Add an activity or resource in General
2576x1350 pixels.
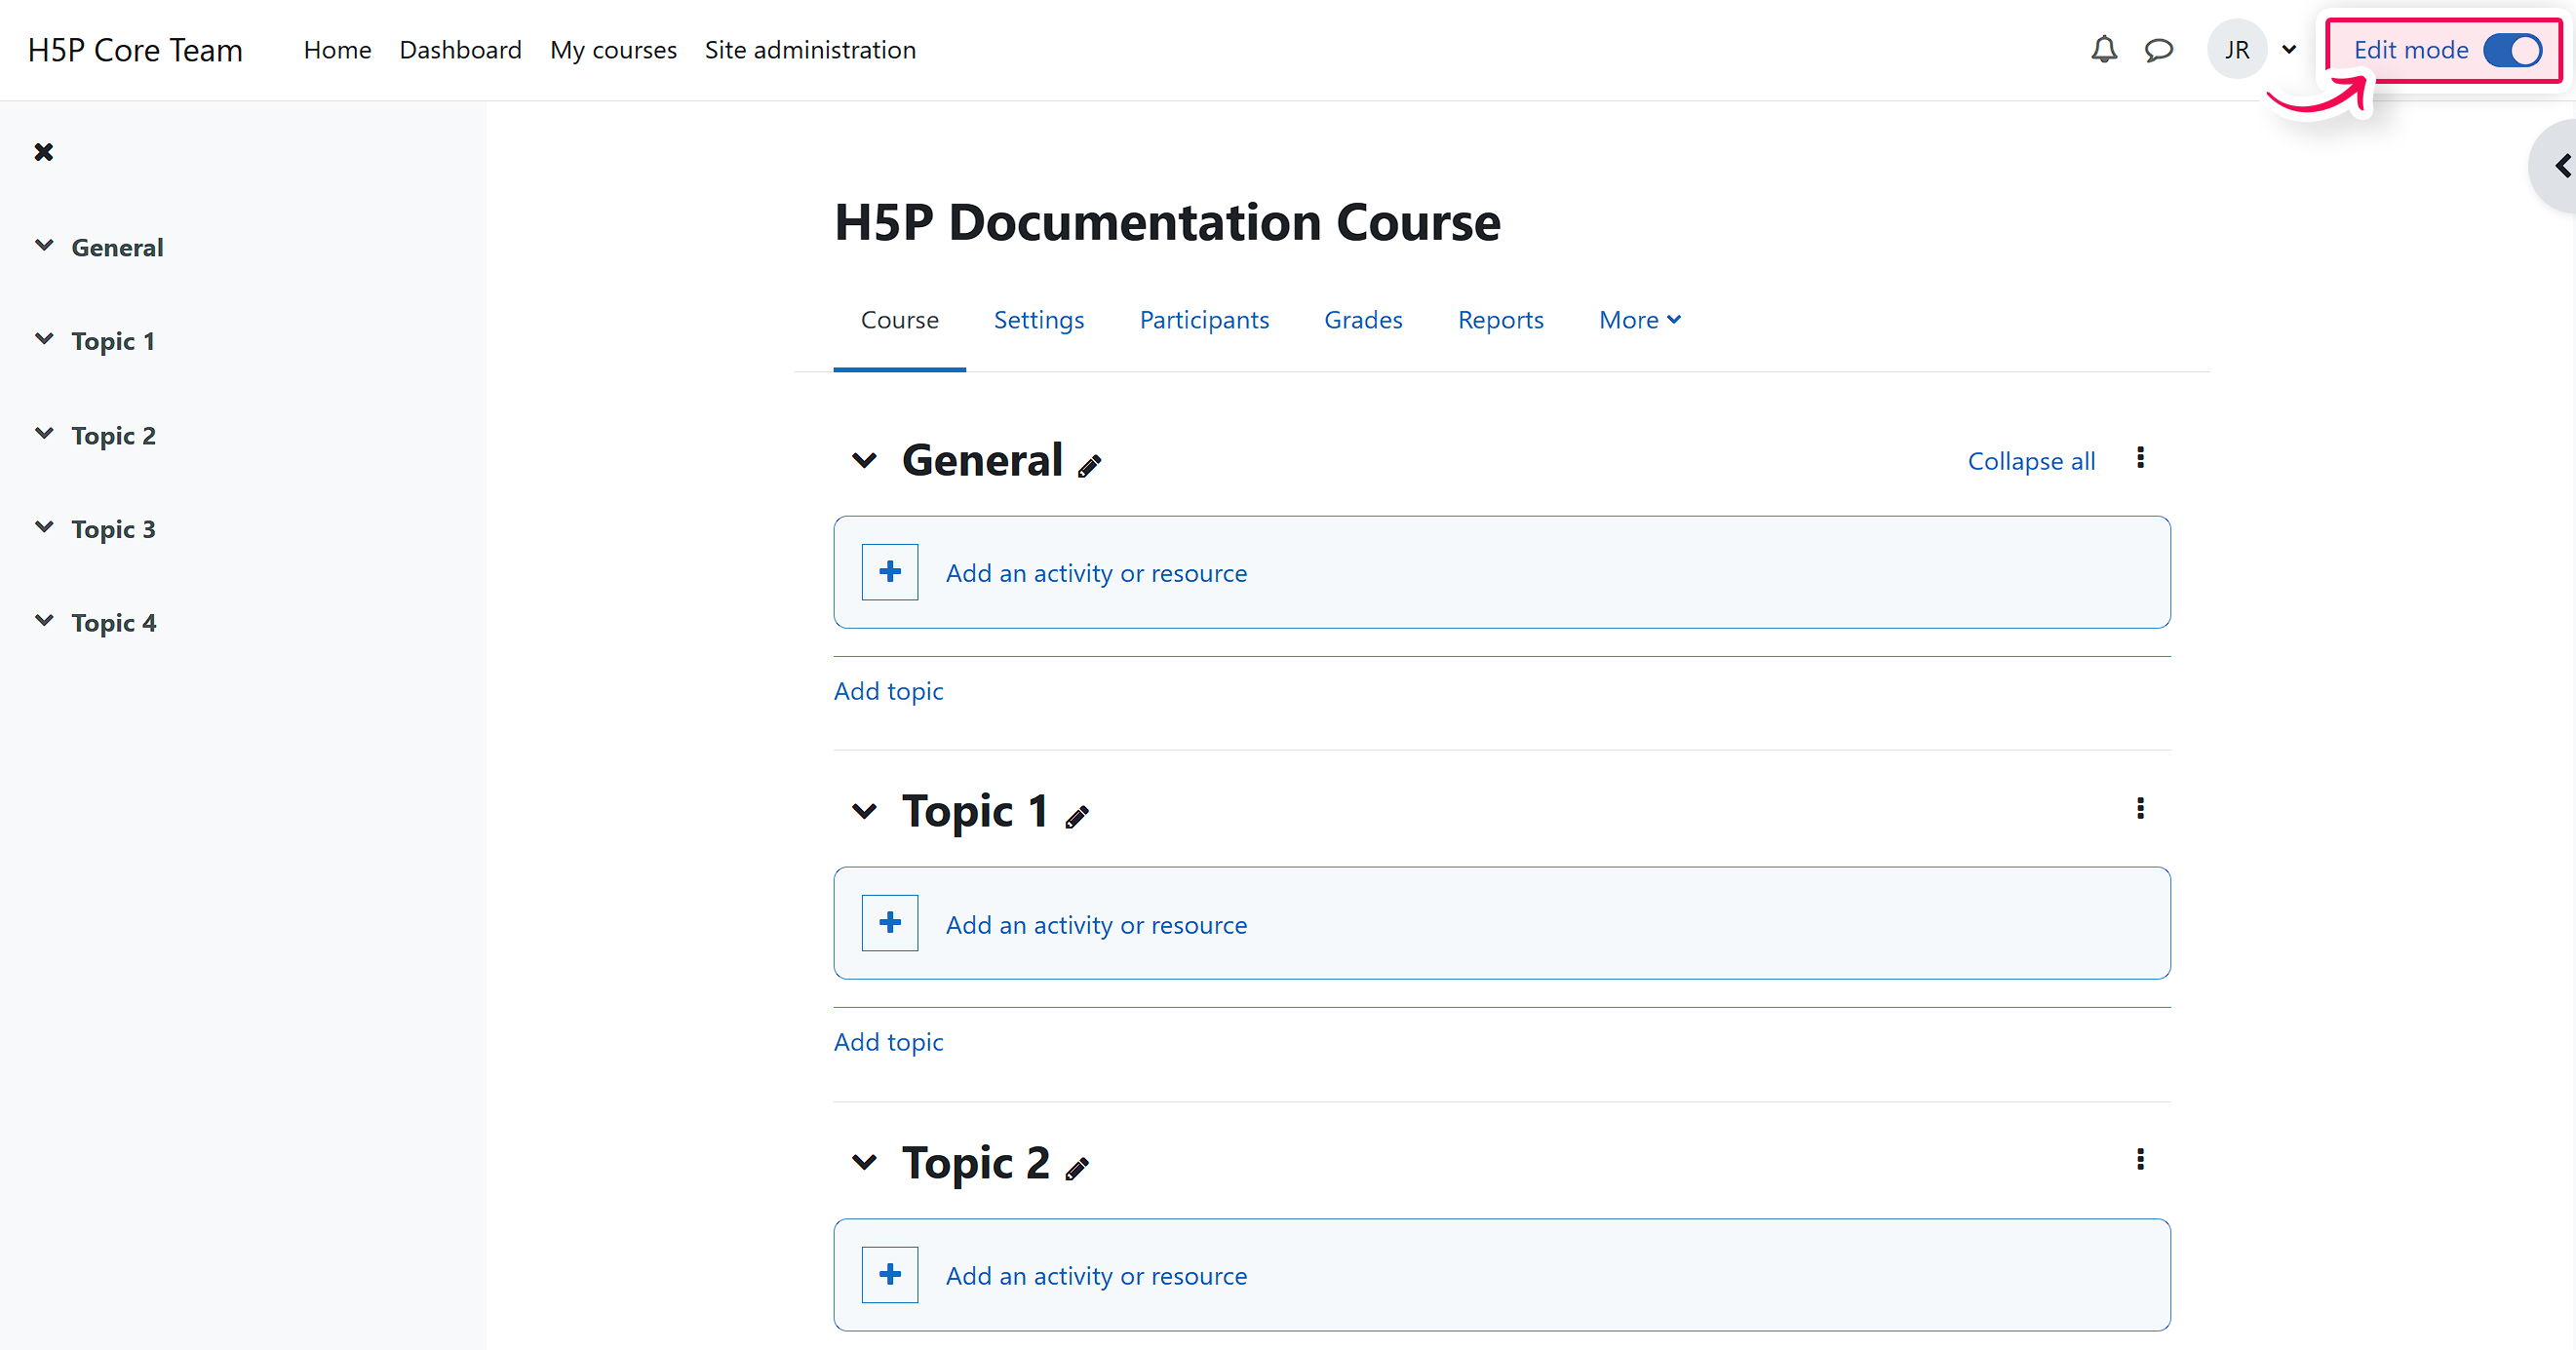click(1501, 572)
